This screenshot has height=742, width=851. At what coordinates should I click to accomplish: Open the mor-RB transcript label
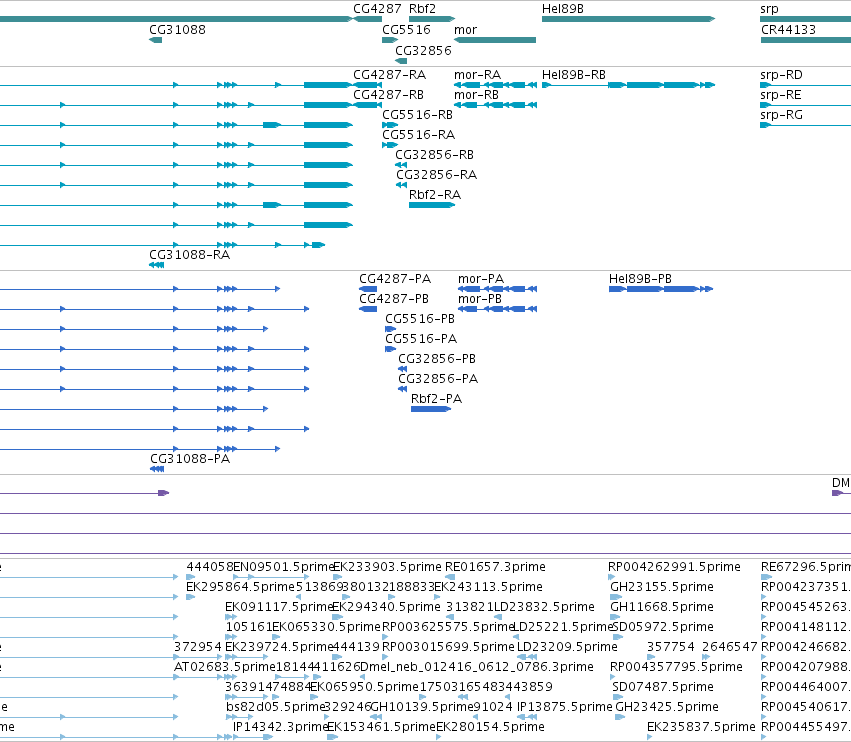click(477, 95)
